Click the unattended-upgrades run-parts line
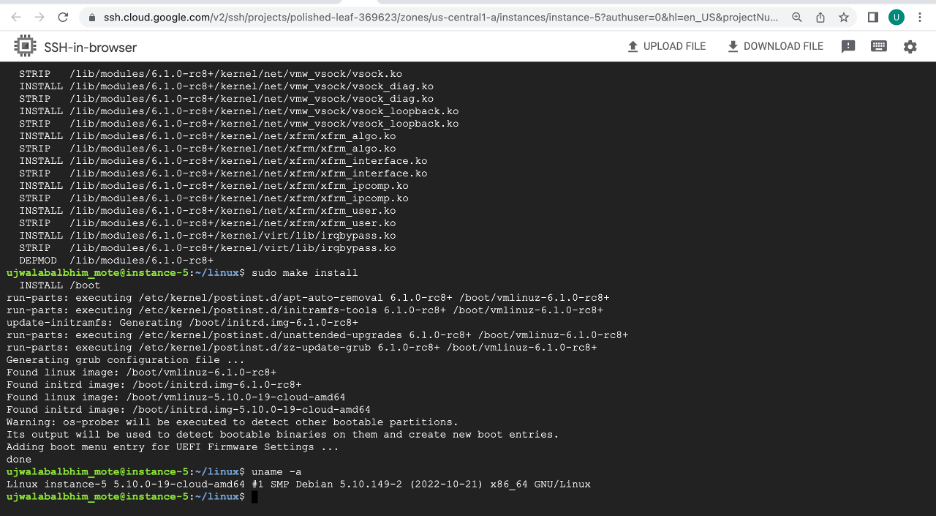Viewport: 936px width, 516px height. tap(317, 335)
